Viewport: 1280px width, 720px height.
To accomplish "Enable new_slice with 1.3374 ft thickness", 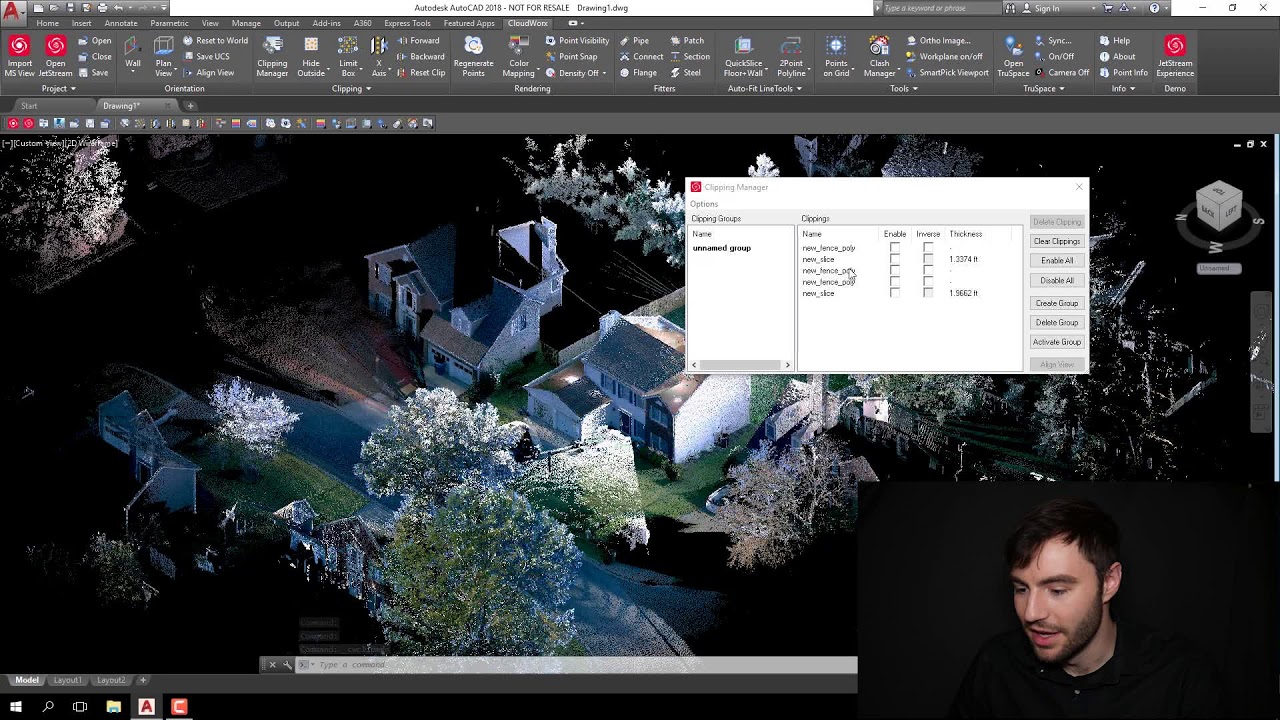I will tap(895, 259).
